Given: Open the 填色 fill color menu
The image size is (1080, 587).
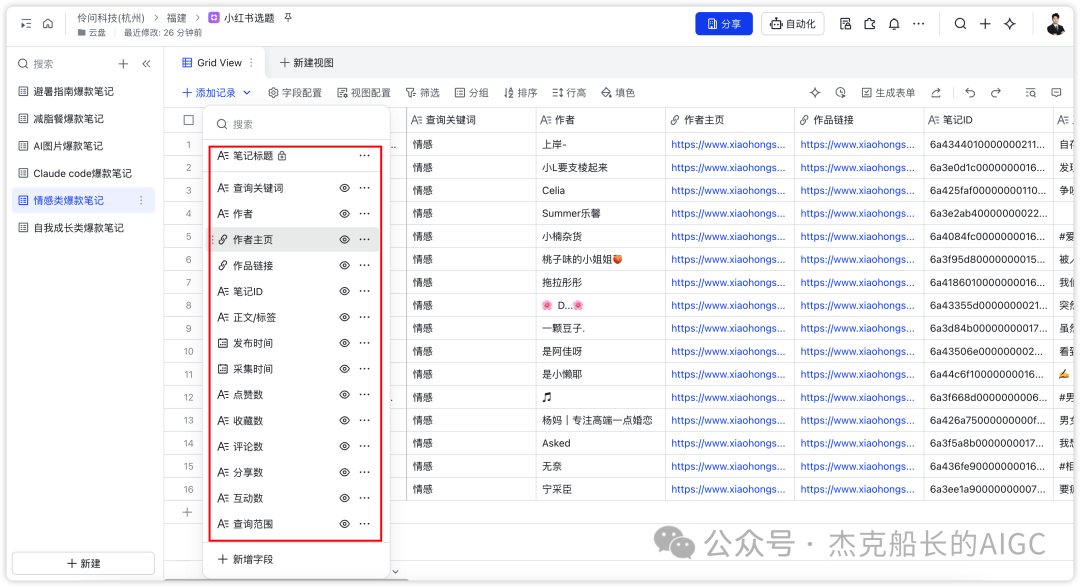Looking at the screenshot, I should click(x=618, y=92).
